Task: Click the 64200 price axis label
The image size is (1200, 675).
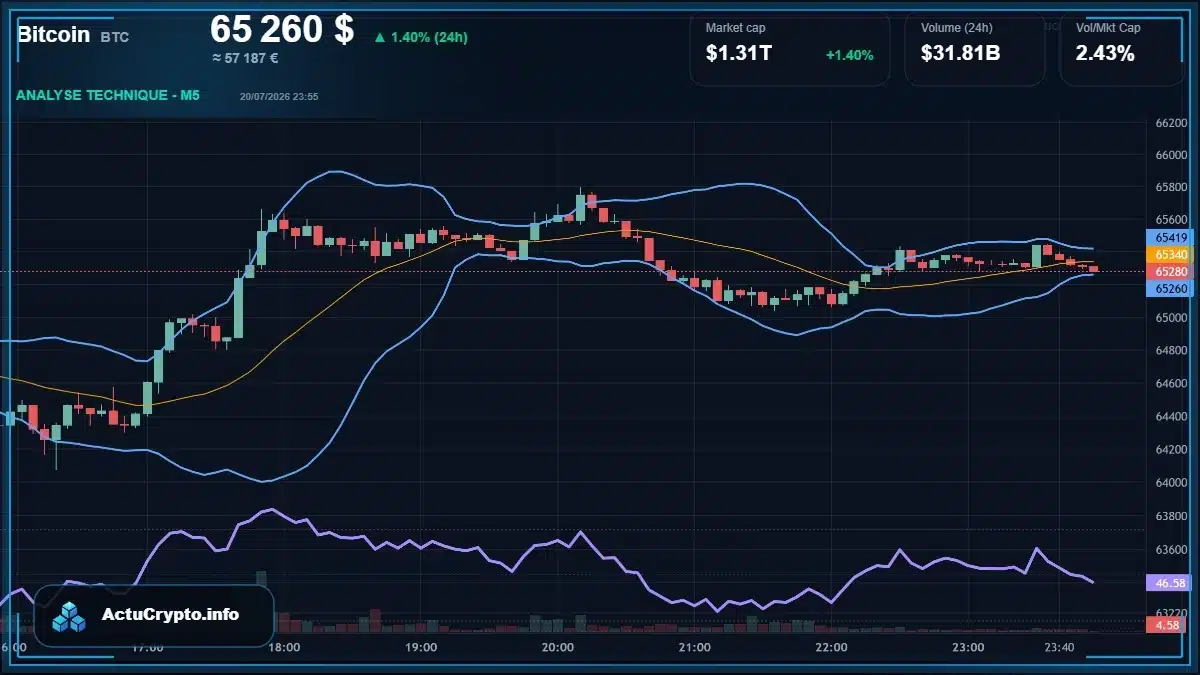Action: tap(1170, 449)
